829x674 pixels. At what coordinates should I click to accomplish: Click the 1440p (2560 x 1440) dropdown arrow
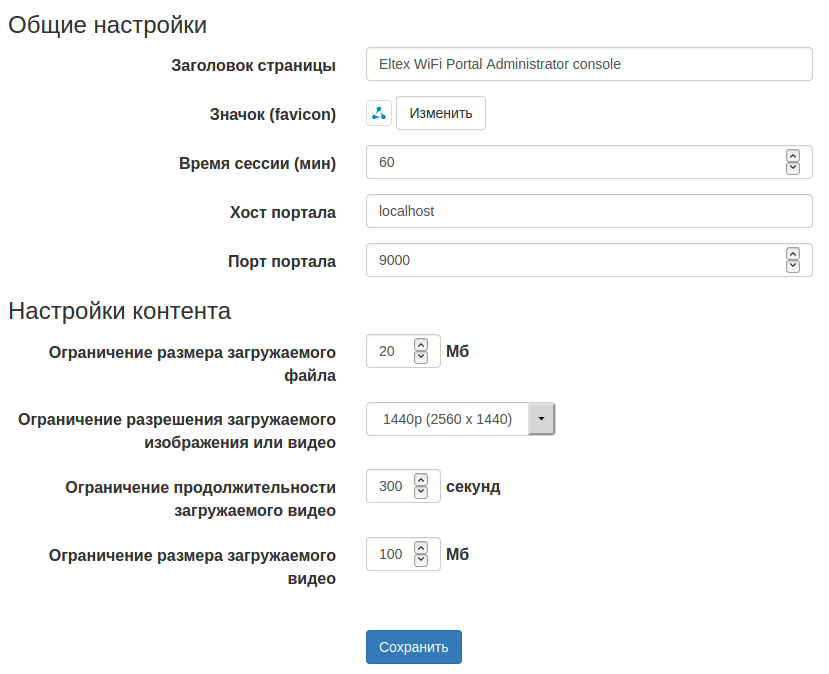click(x=541, y=420)
